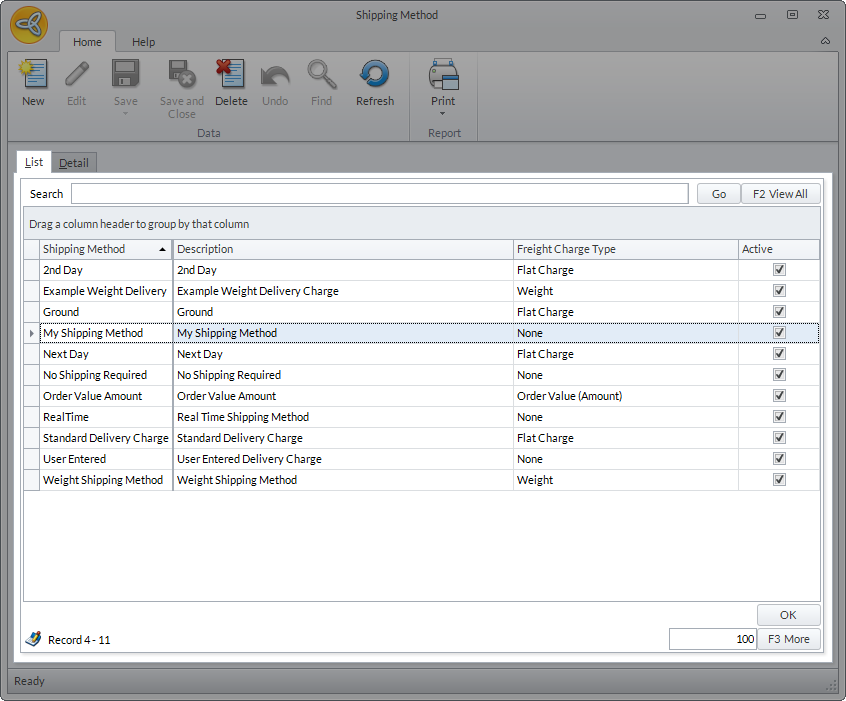The image size is (846, 701).
Task: Open the Help ribbon tab
Action: pos(144,42)
